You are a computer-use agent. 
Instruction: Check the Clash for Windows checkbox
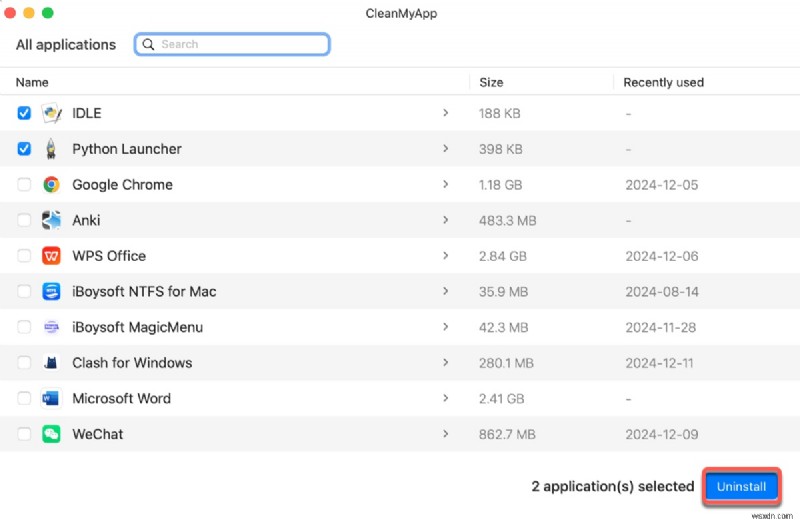point(24,363)
